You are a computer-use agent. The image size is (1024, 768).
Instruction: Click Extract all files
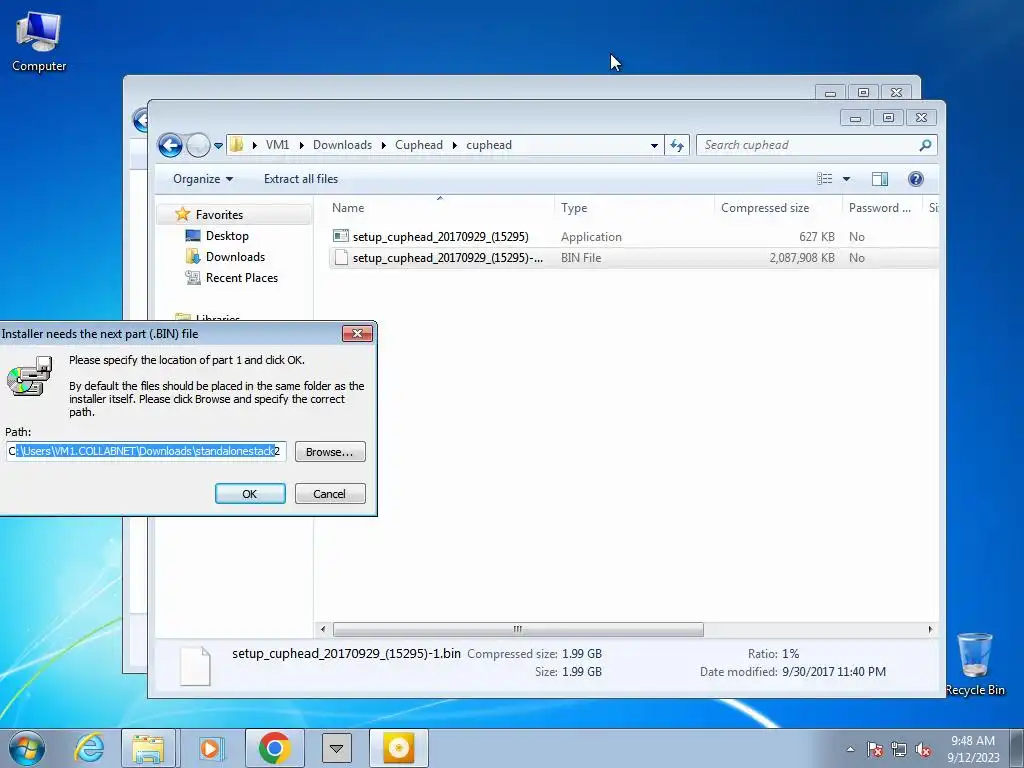(x=301, y=179)
